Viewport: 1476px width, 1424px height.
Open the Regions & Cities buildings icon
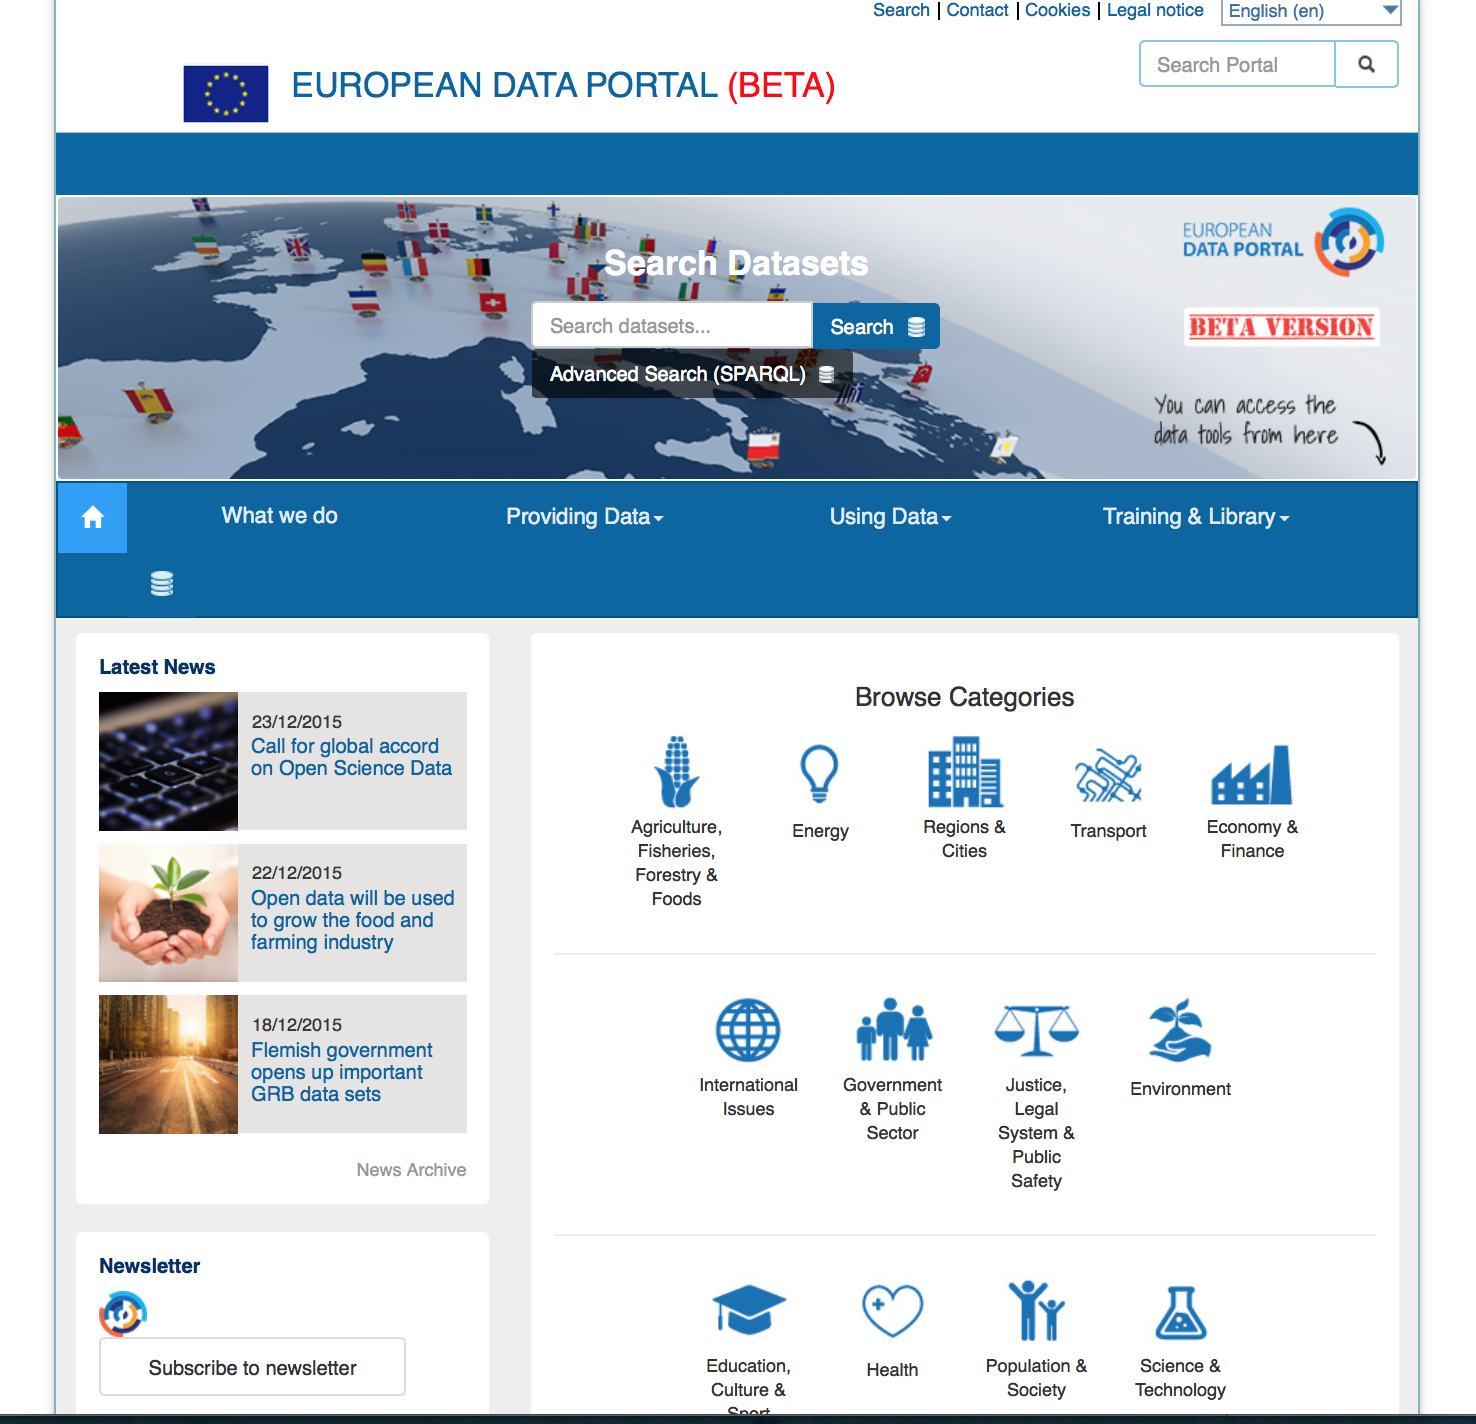pyautogui.click(x=964, y=771)
